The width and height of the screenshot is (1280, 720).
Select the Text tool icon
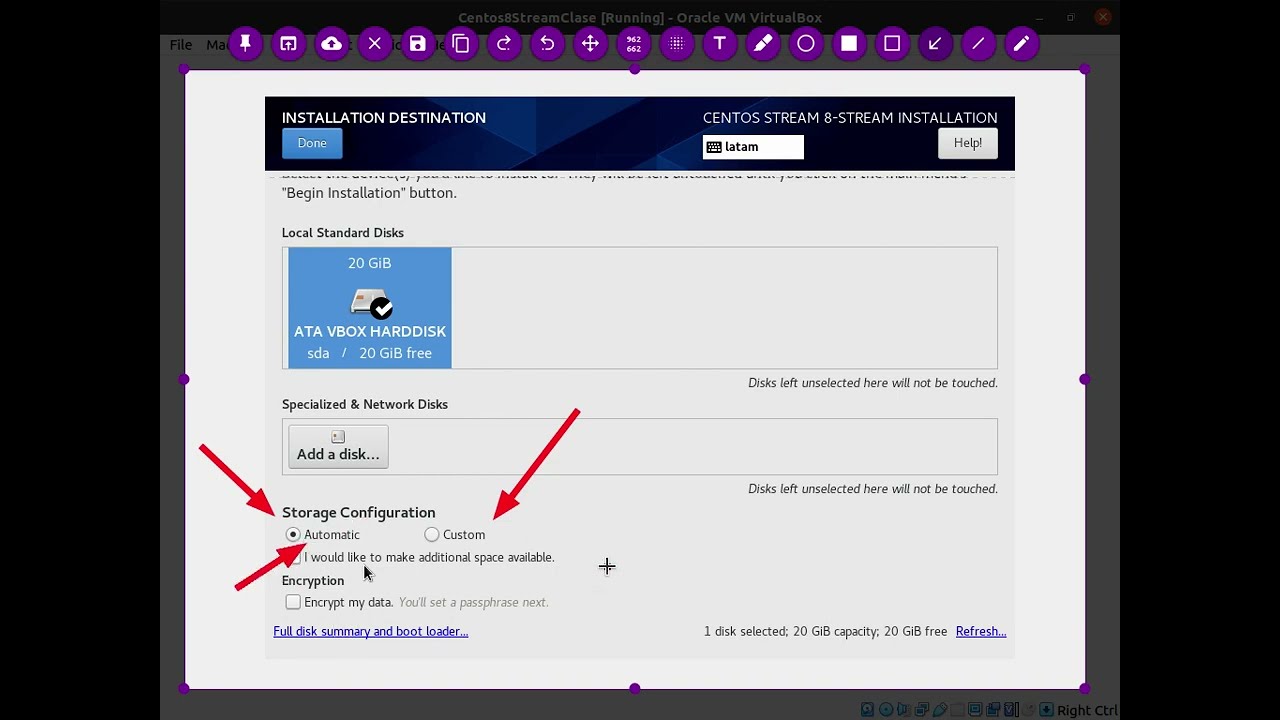tap(719, 44)
